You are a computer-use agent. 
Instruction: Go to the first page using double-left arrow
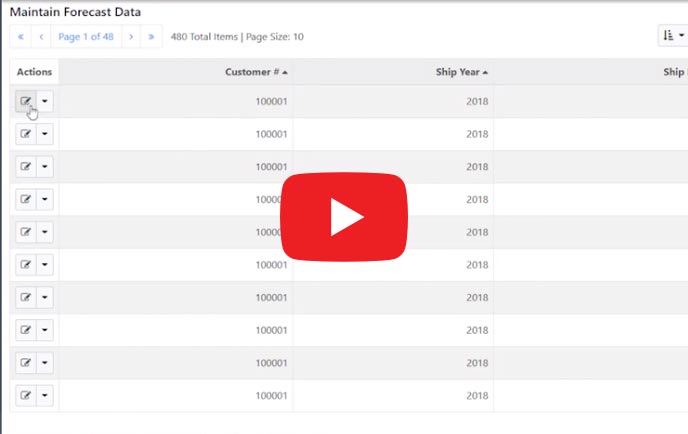click(21, 37)
